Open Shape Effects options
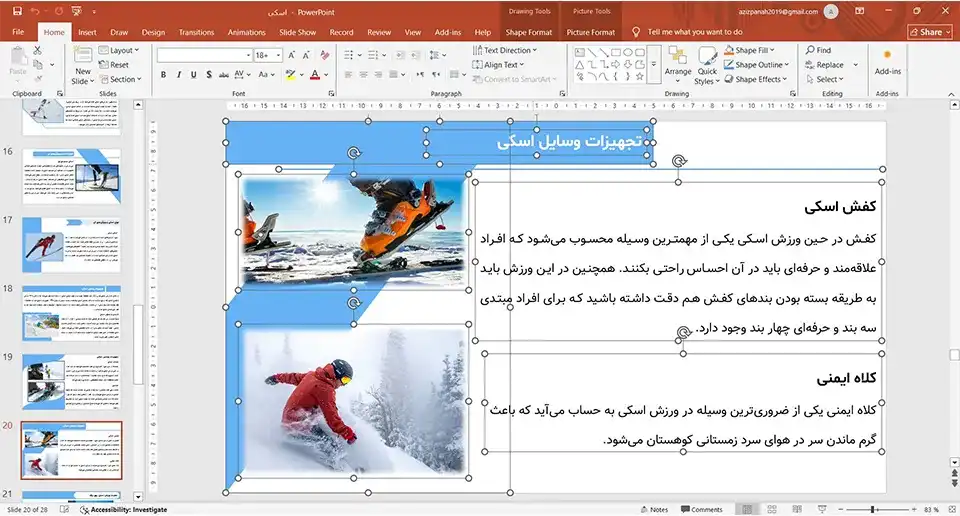Viewport: 960px width, 516px height. point(756,79)
